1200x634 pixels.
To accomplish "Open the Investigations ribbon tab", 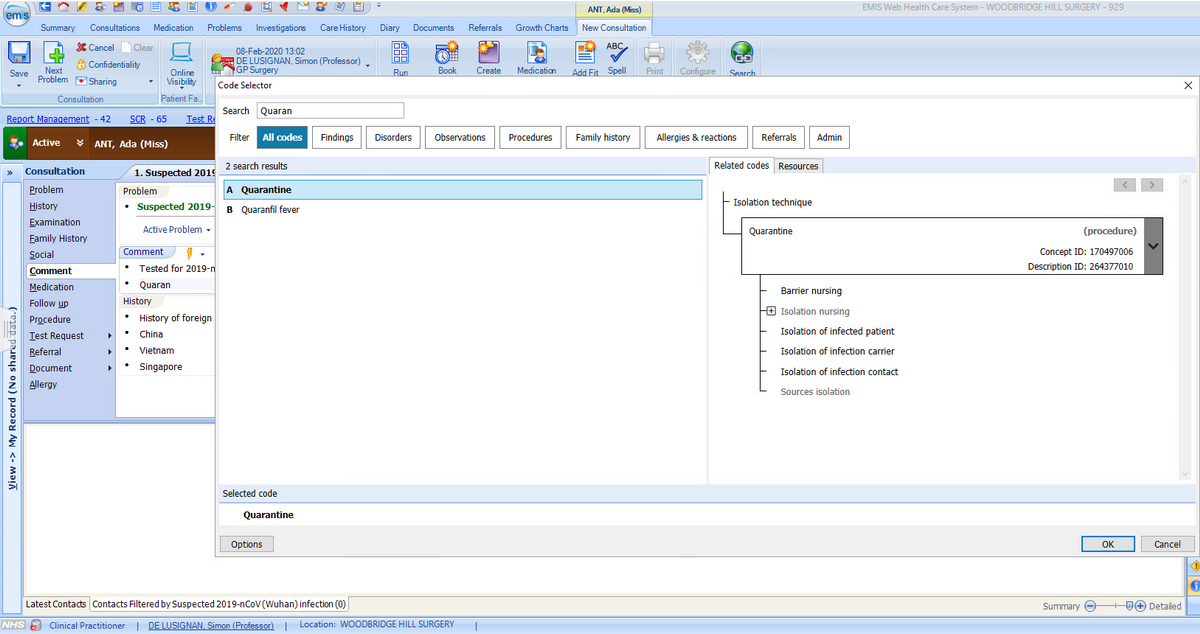I will point(281,28).
